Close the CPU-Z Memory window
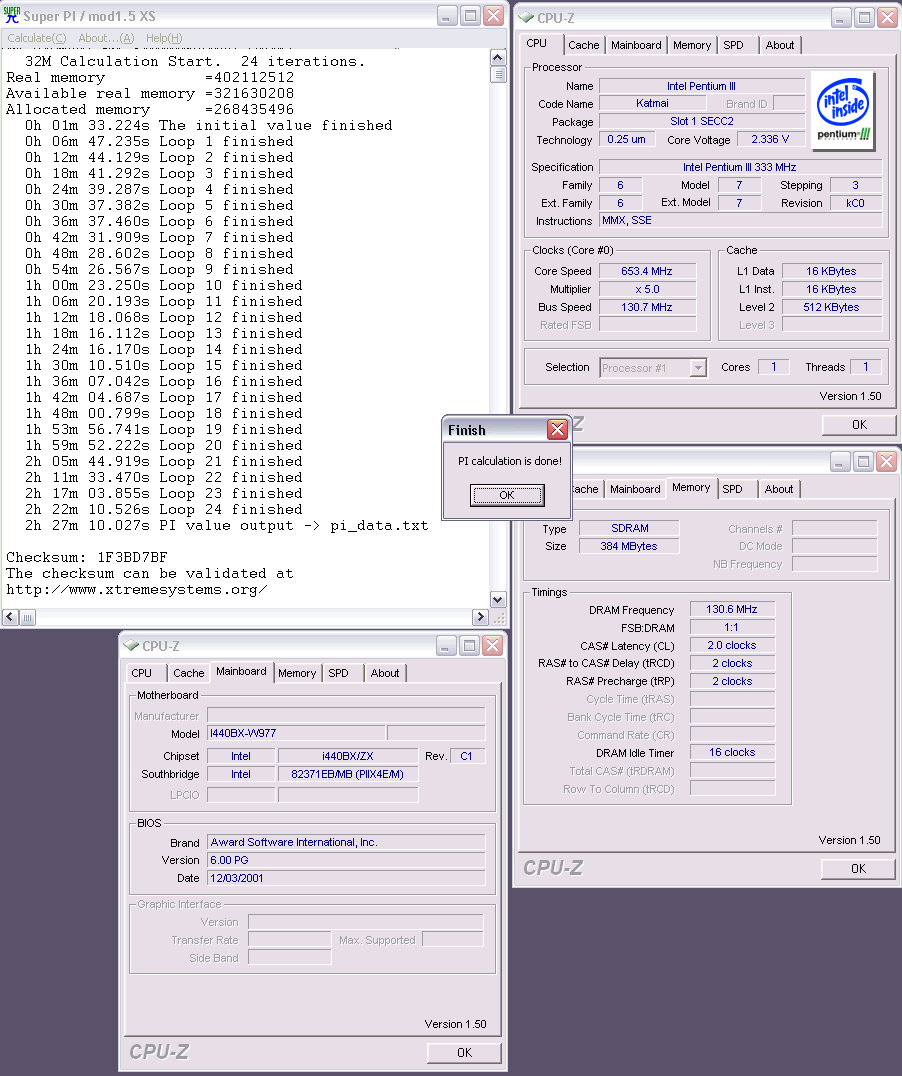This screenshot has height=1076, width=902. 887,462
